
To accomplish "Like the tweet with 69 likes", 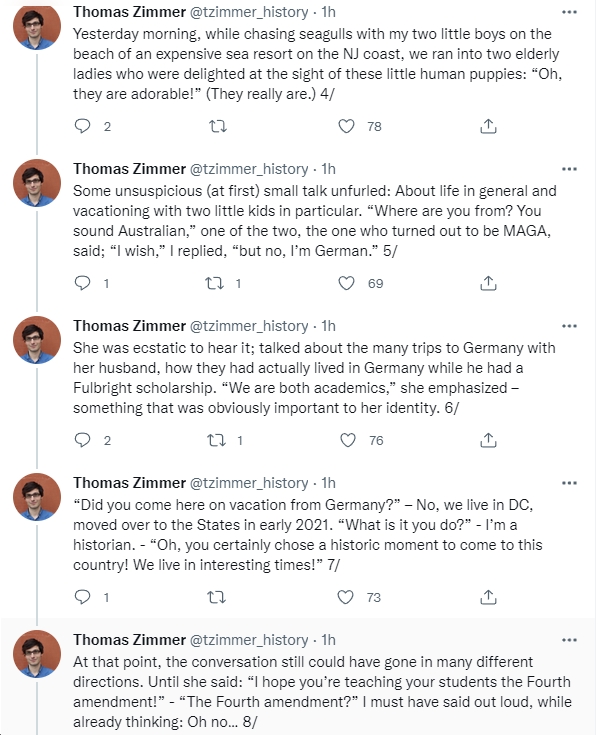I will [x=346, y=283].
